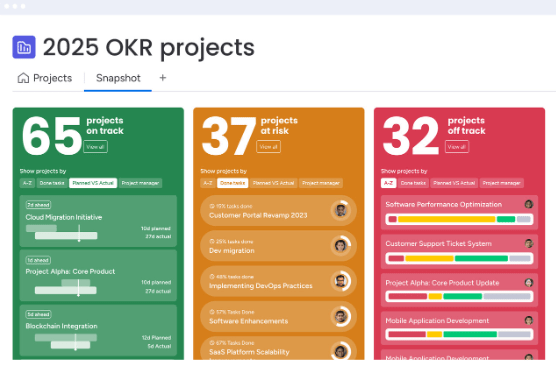Image resolution: width=556 pixels, height=370 pixels.
Task: View all projects off track
Action: [x=457, y=147]
